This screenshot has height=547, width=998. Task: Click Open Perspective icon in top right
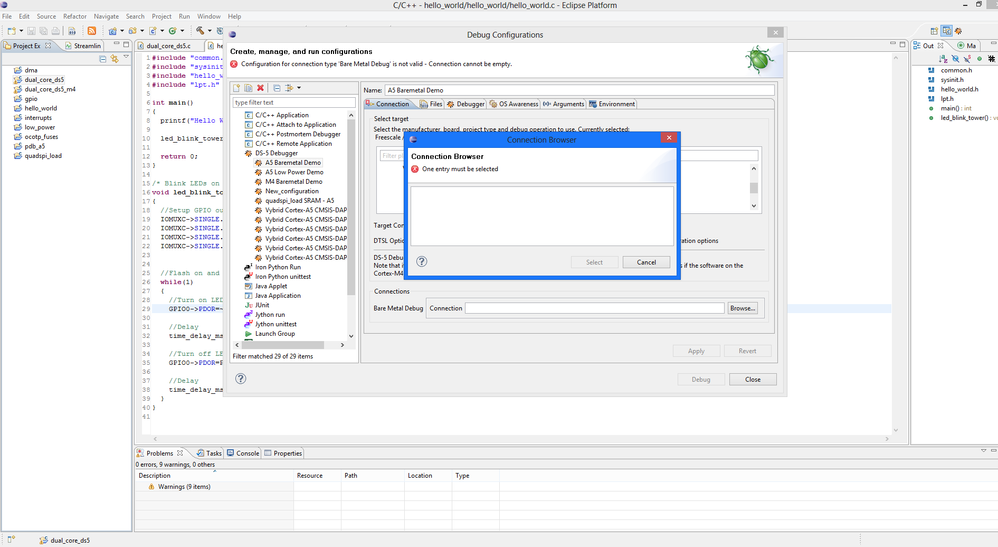[934, 31]
